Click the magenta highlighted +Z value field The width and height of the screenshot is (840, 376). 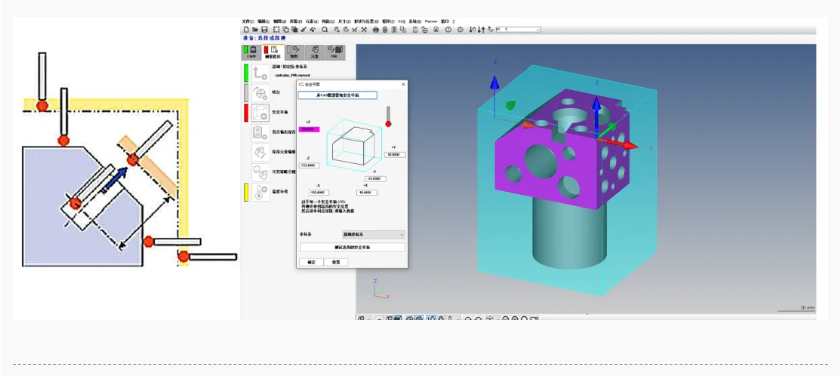[310, 130]
